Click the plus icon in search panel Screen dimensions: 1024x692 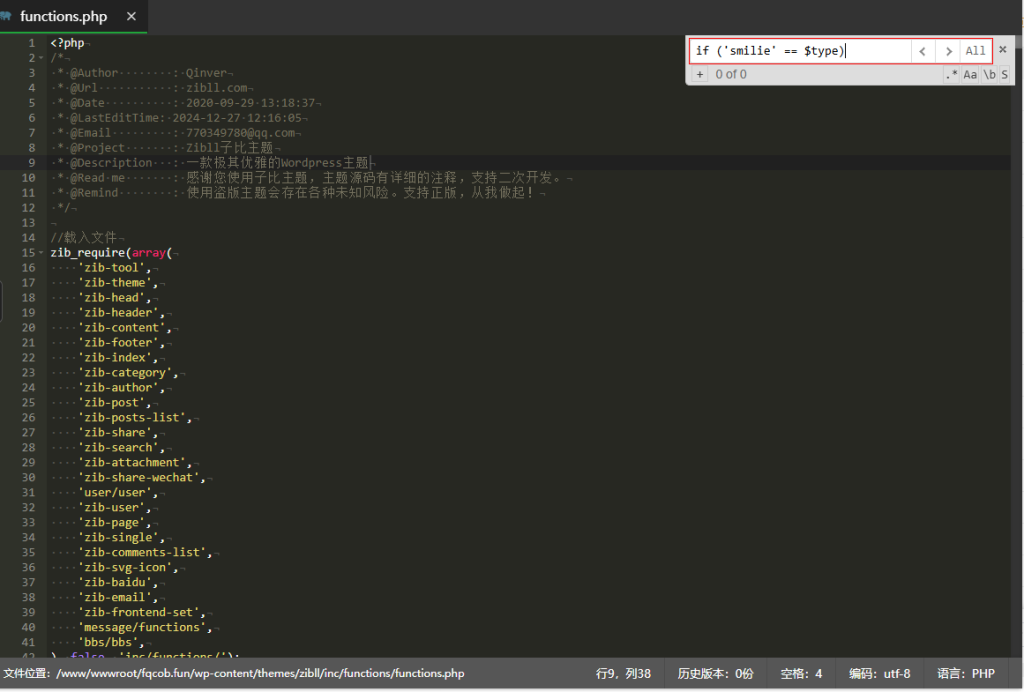(x=700, y=75)
